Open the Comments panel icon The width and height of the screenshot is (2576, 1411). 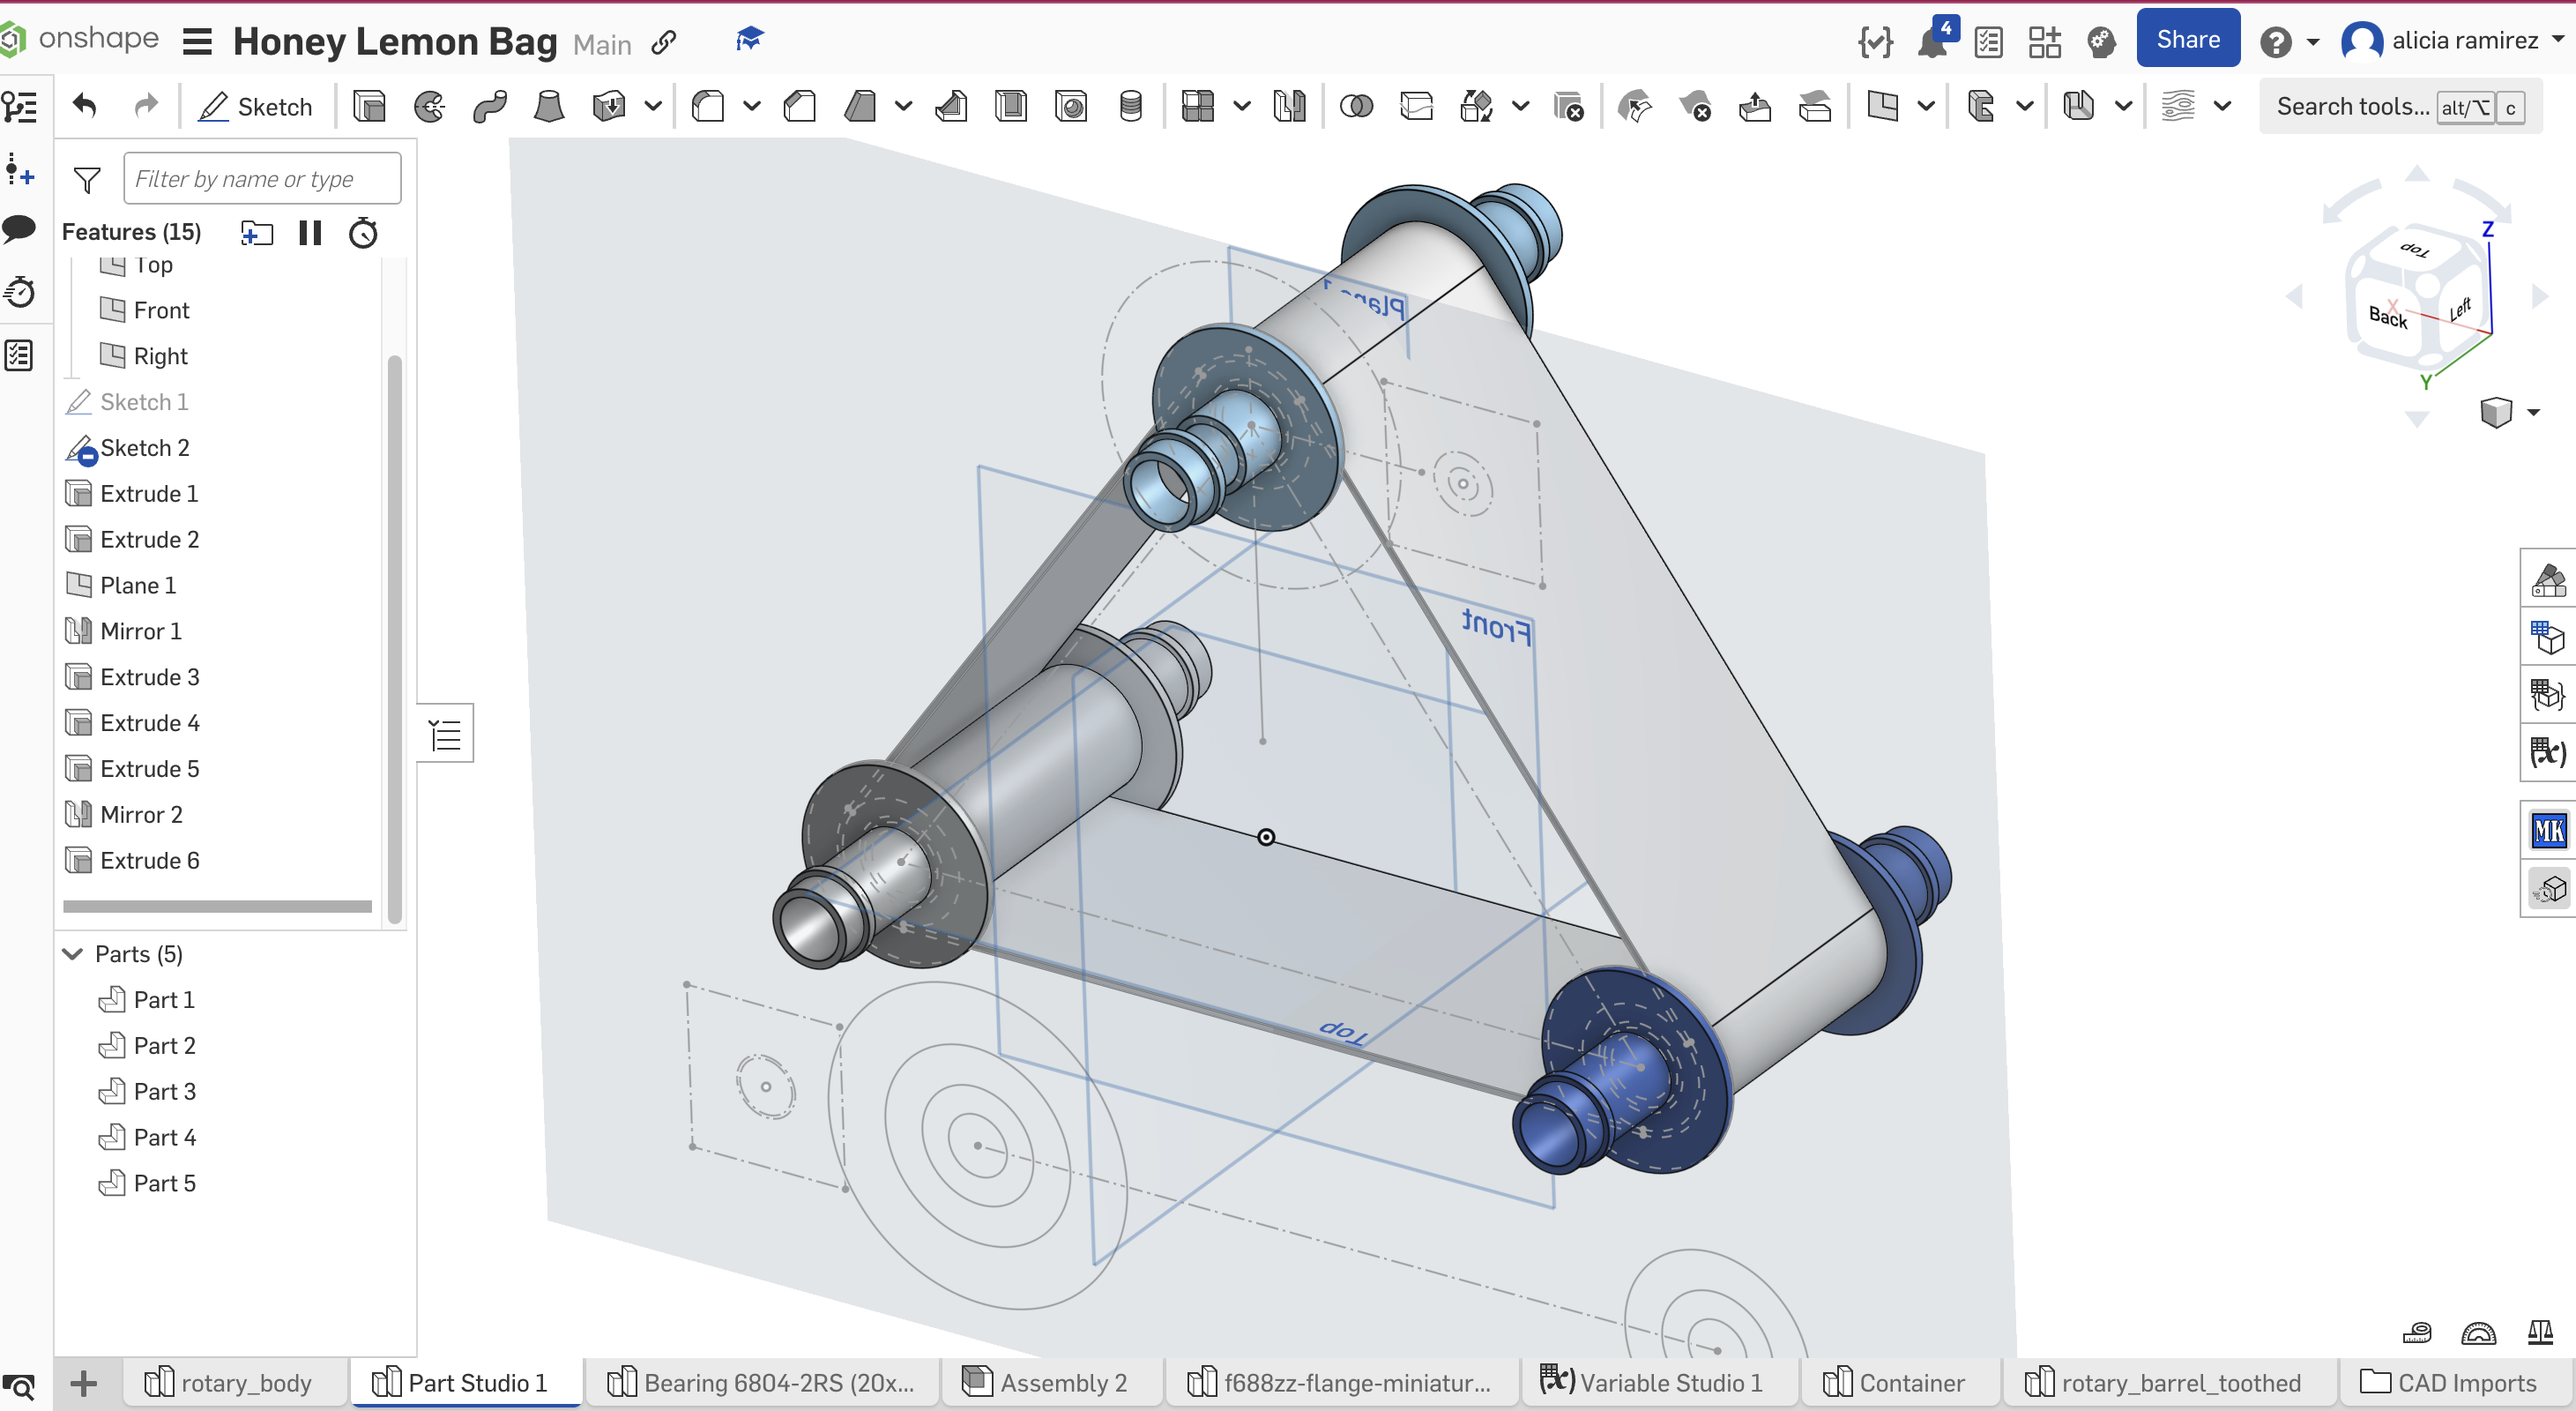(x=19, y=229)
